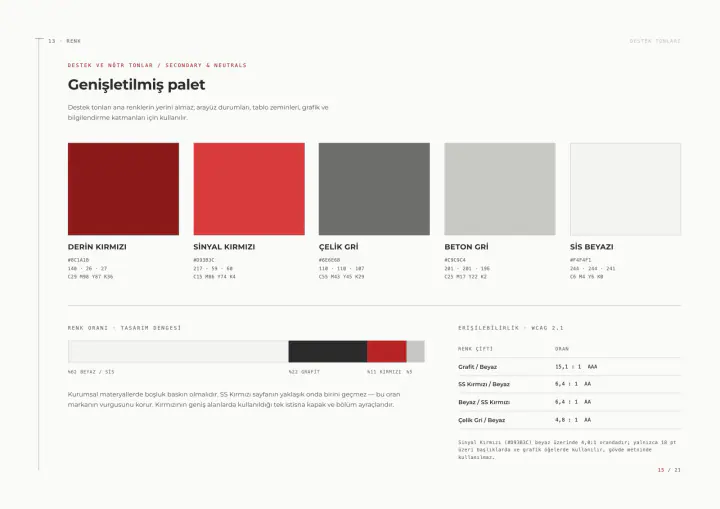Click the 'Beyaz / SS Kırmızı' row label
The width and height of the screenshot is (720, 509).
[x=484, y=402]
